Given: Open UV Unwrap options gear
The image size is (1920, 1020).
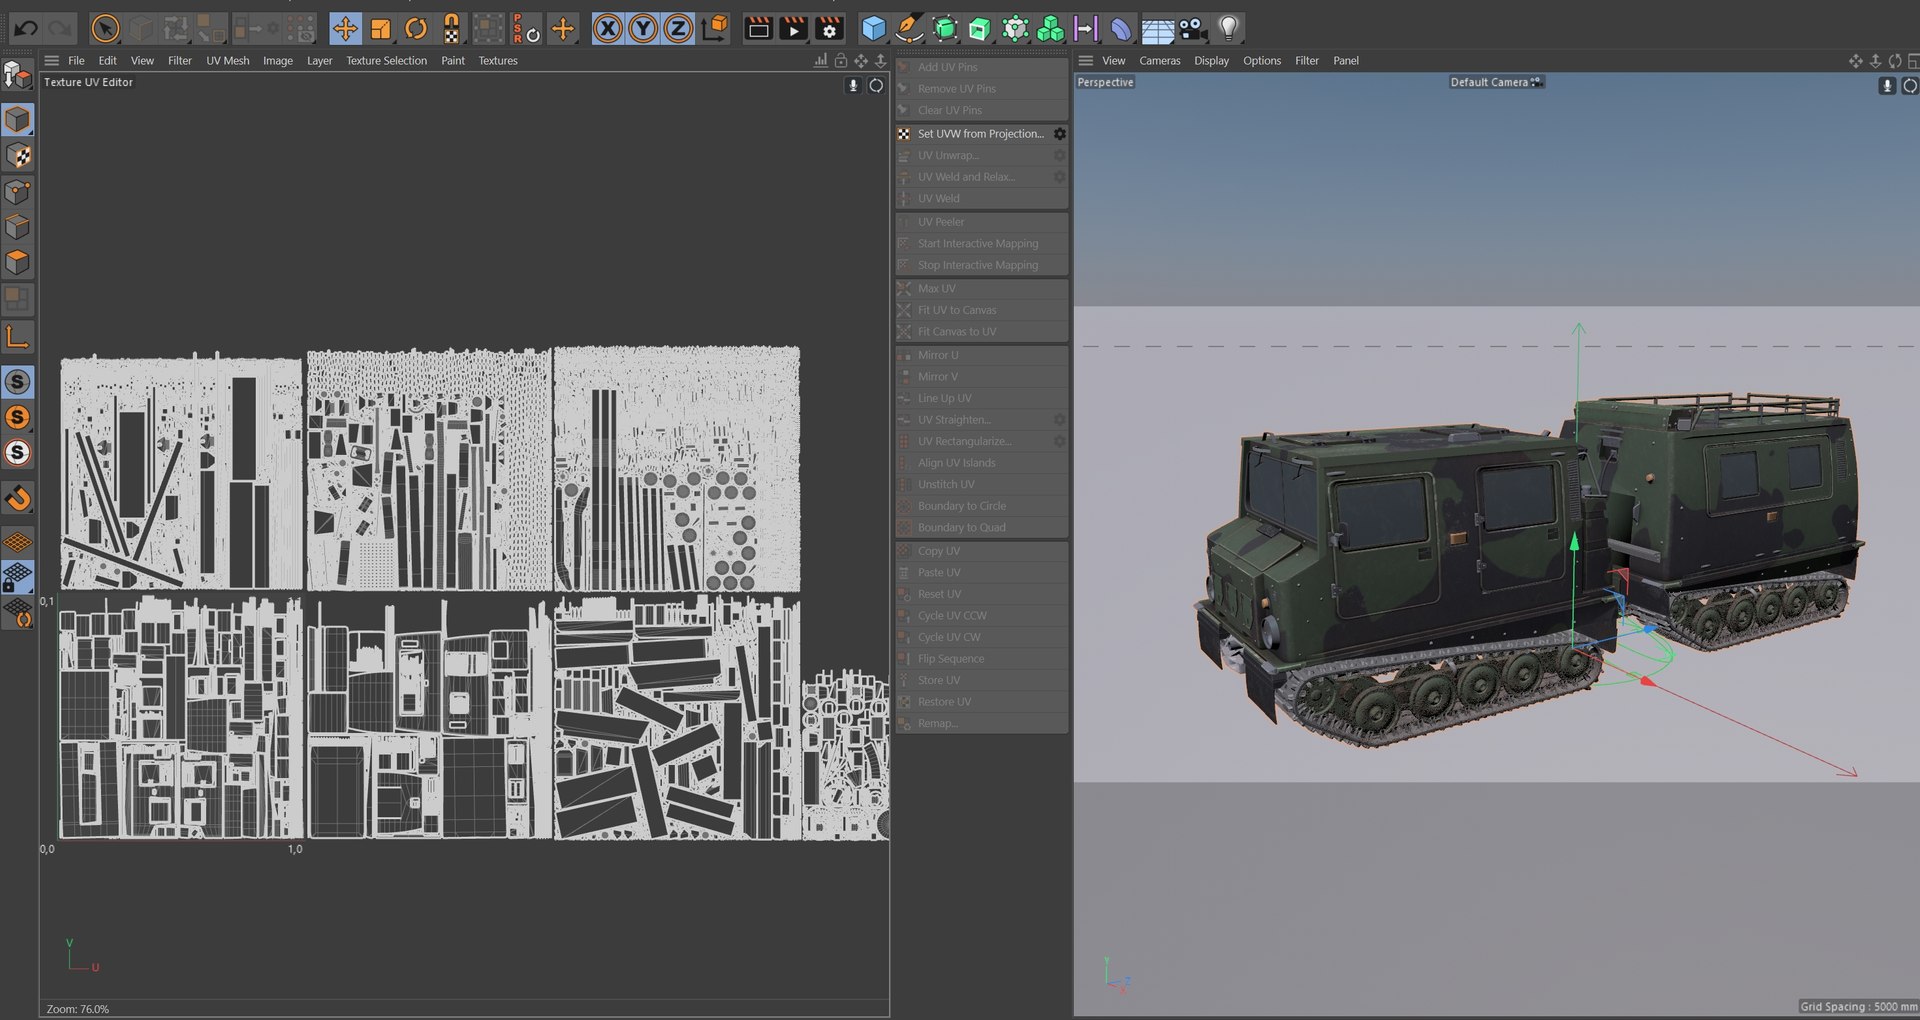Looking at the screenshot, I should tap(1059, 156).
